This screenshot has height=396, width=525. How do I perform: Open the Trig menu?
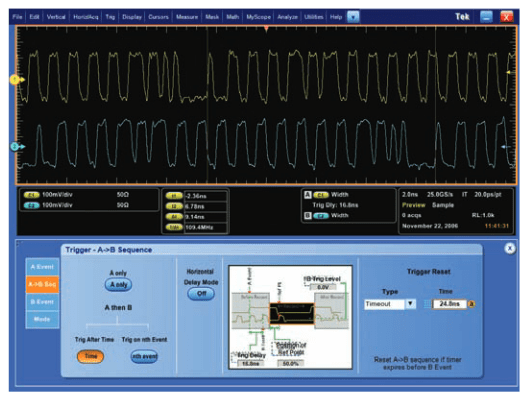point(110,17)
